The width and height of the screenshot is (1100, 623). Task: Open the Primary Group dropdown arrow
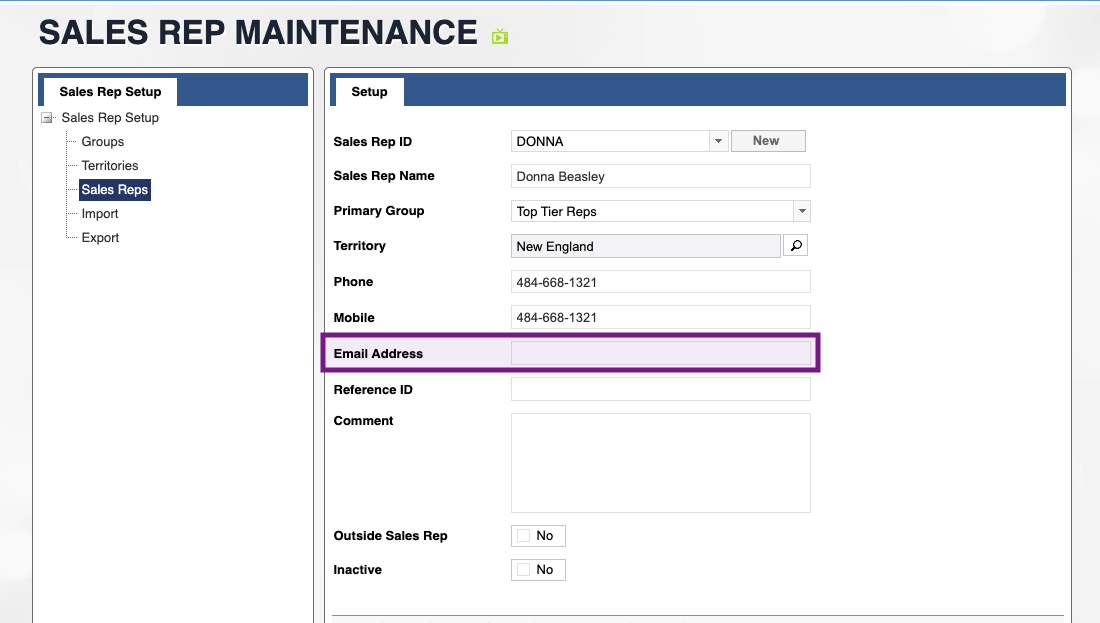pyautogui.click(x=801, y=211)
